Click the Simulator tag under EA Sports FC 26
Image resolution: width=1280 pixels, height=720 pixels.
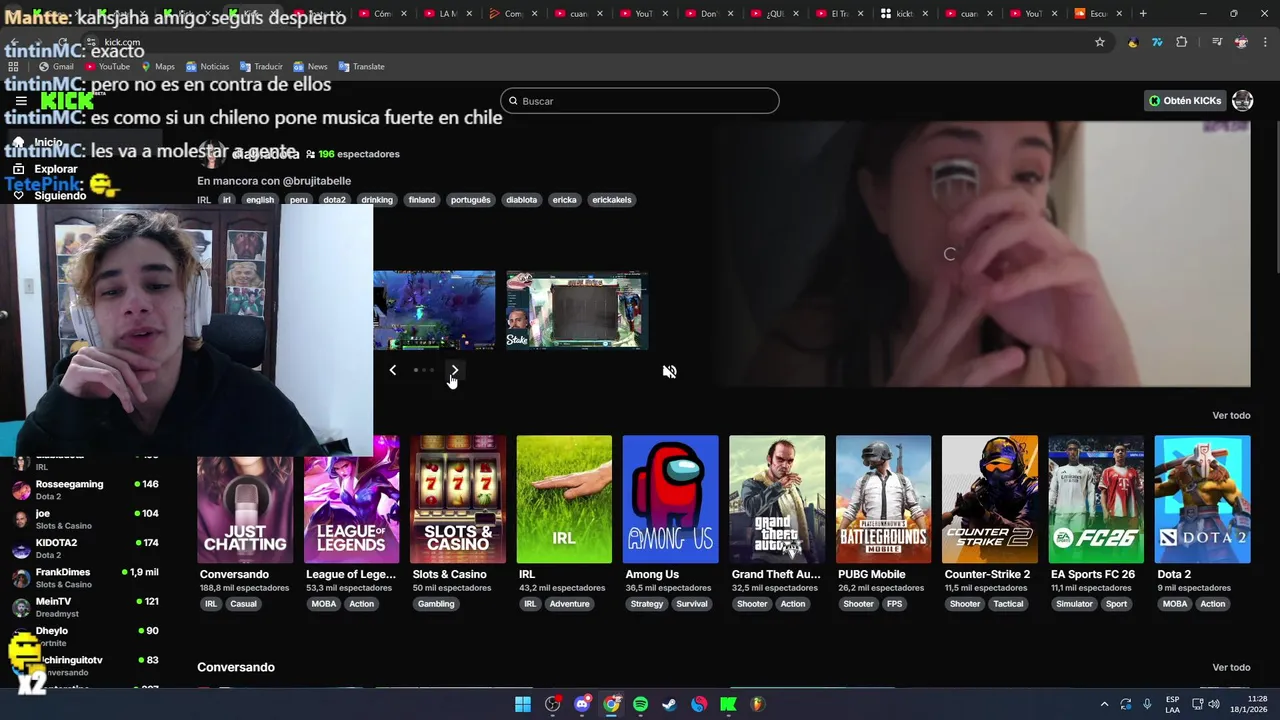(x=1075, y=604)
